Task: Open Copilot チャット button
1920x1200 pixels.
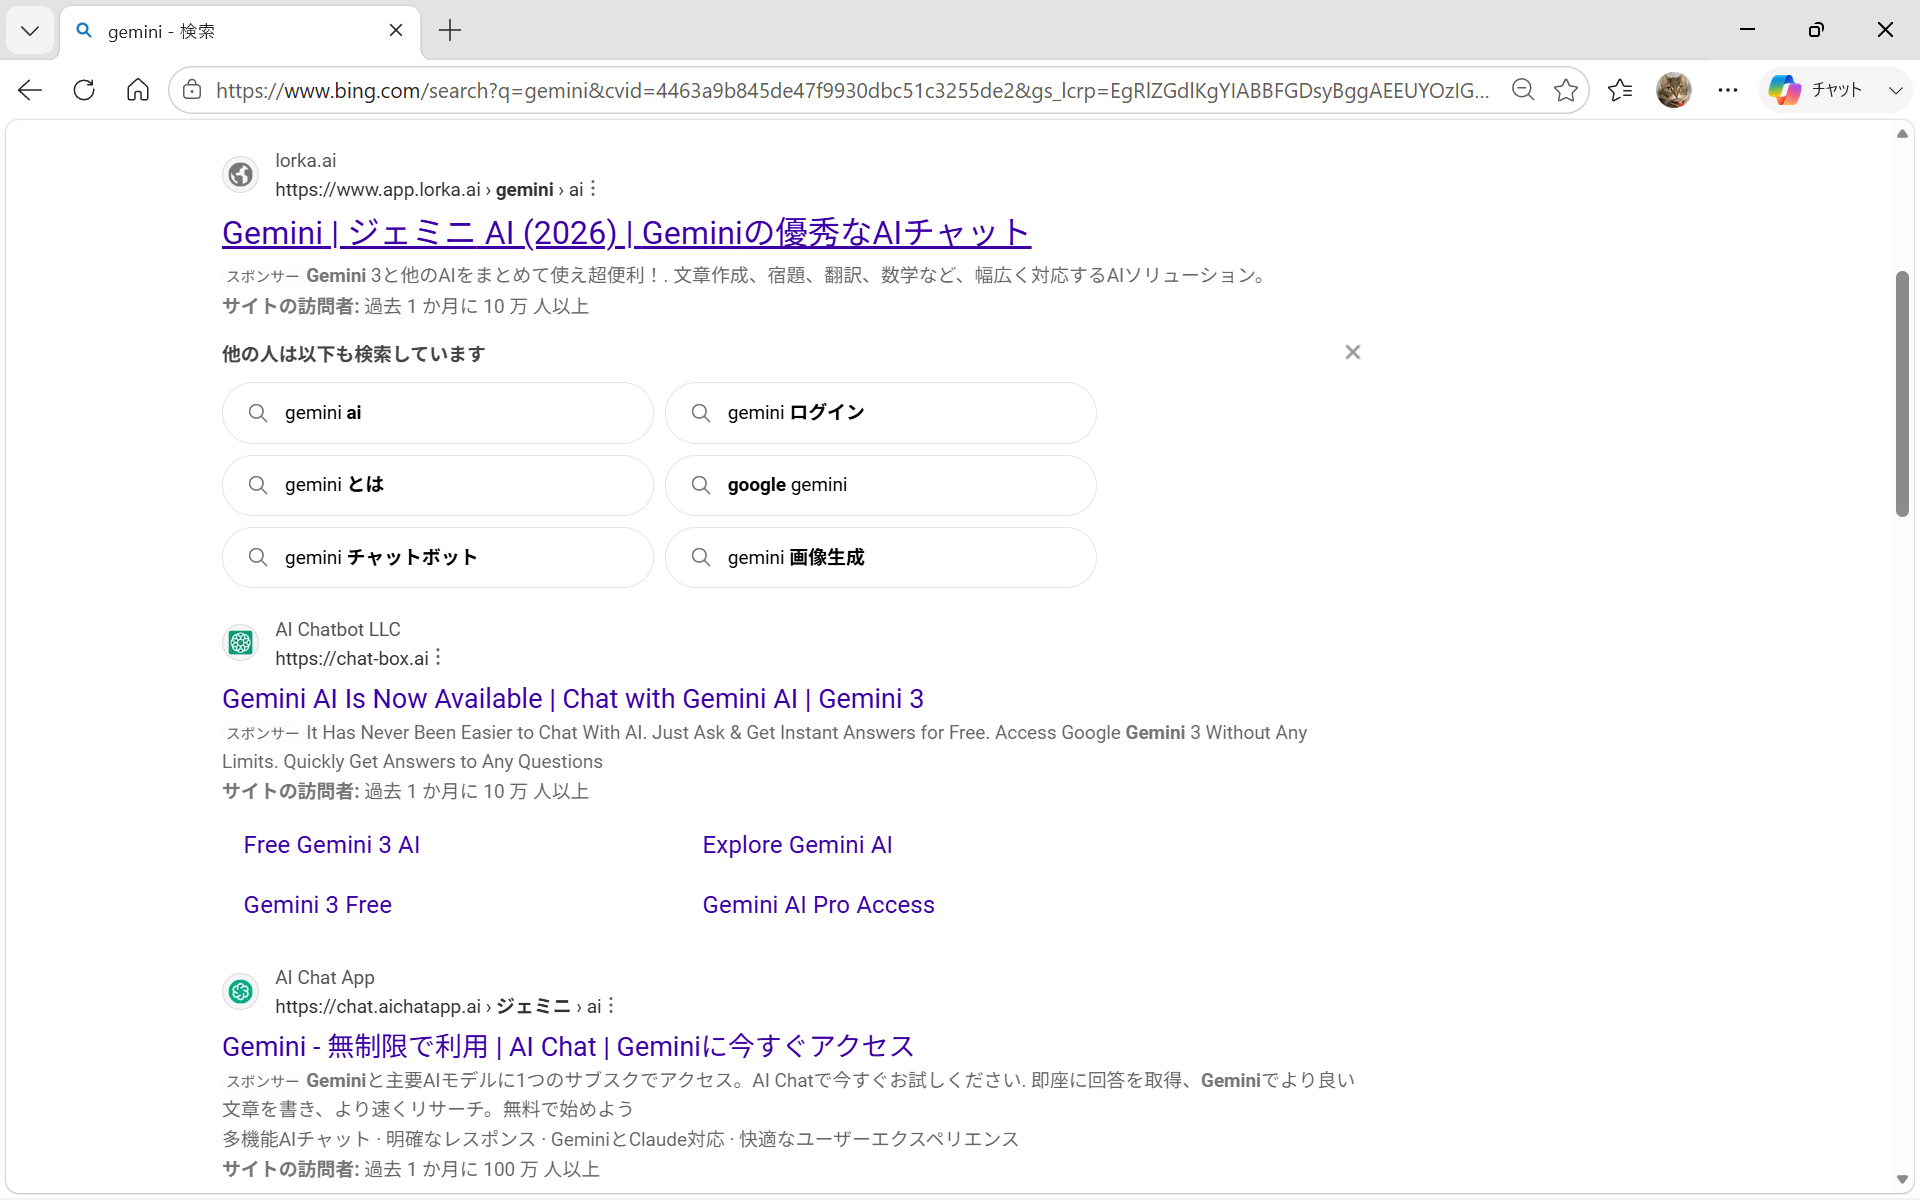Action: (x=1816, y=90)
